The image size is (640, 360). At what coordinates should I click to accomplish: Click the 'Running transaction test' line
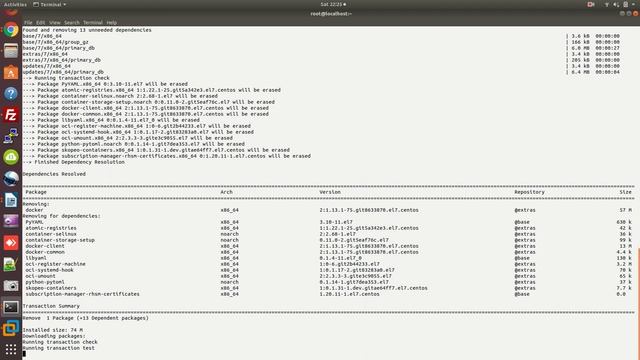tap(58, 348)
